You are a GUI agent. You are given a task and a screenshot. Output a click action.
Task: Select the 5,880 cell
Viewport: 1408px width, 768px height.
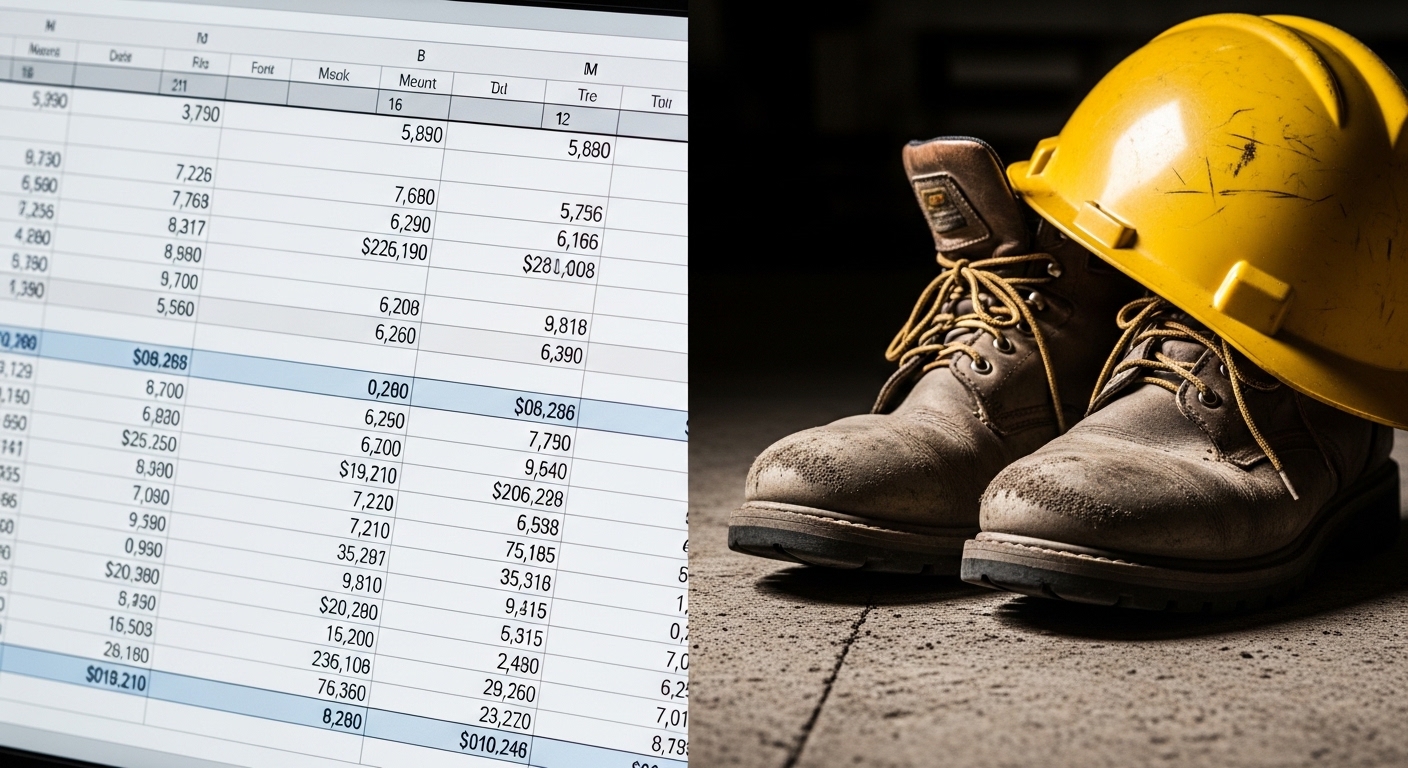tap(589, 149)
